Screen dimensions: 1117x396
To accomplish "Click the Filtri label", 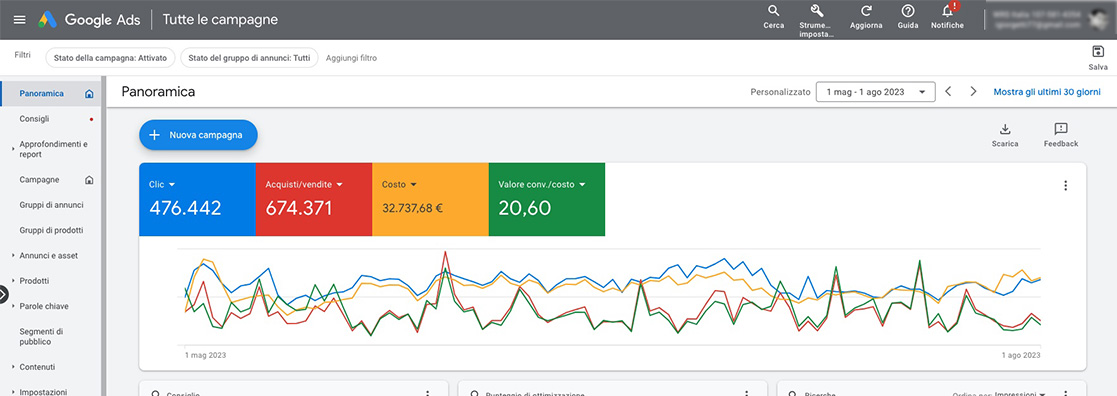I will tap(22, 55).
